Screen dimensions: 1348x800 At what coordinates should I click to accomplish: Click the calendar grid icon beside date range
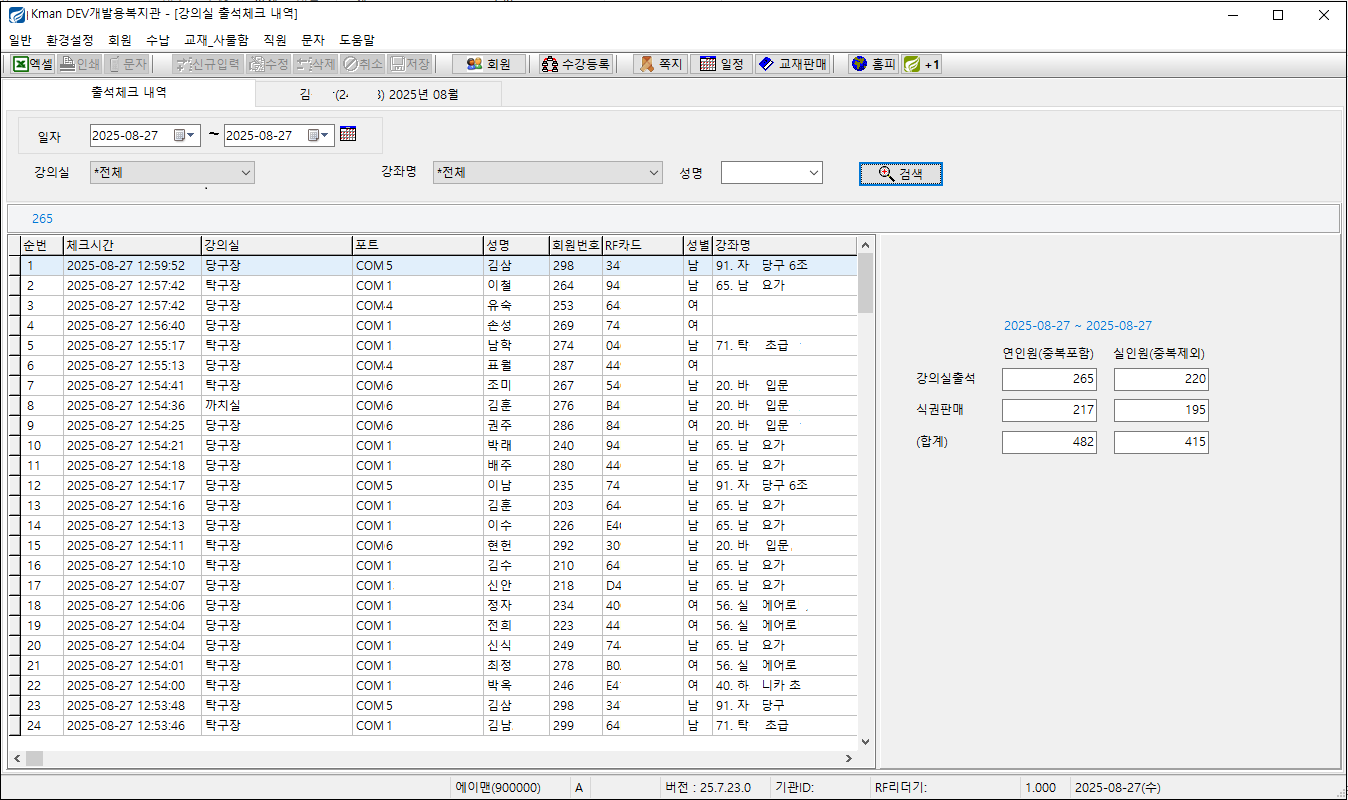click(348, 135)
